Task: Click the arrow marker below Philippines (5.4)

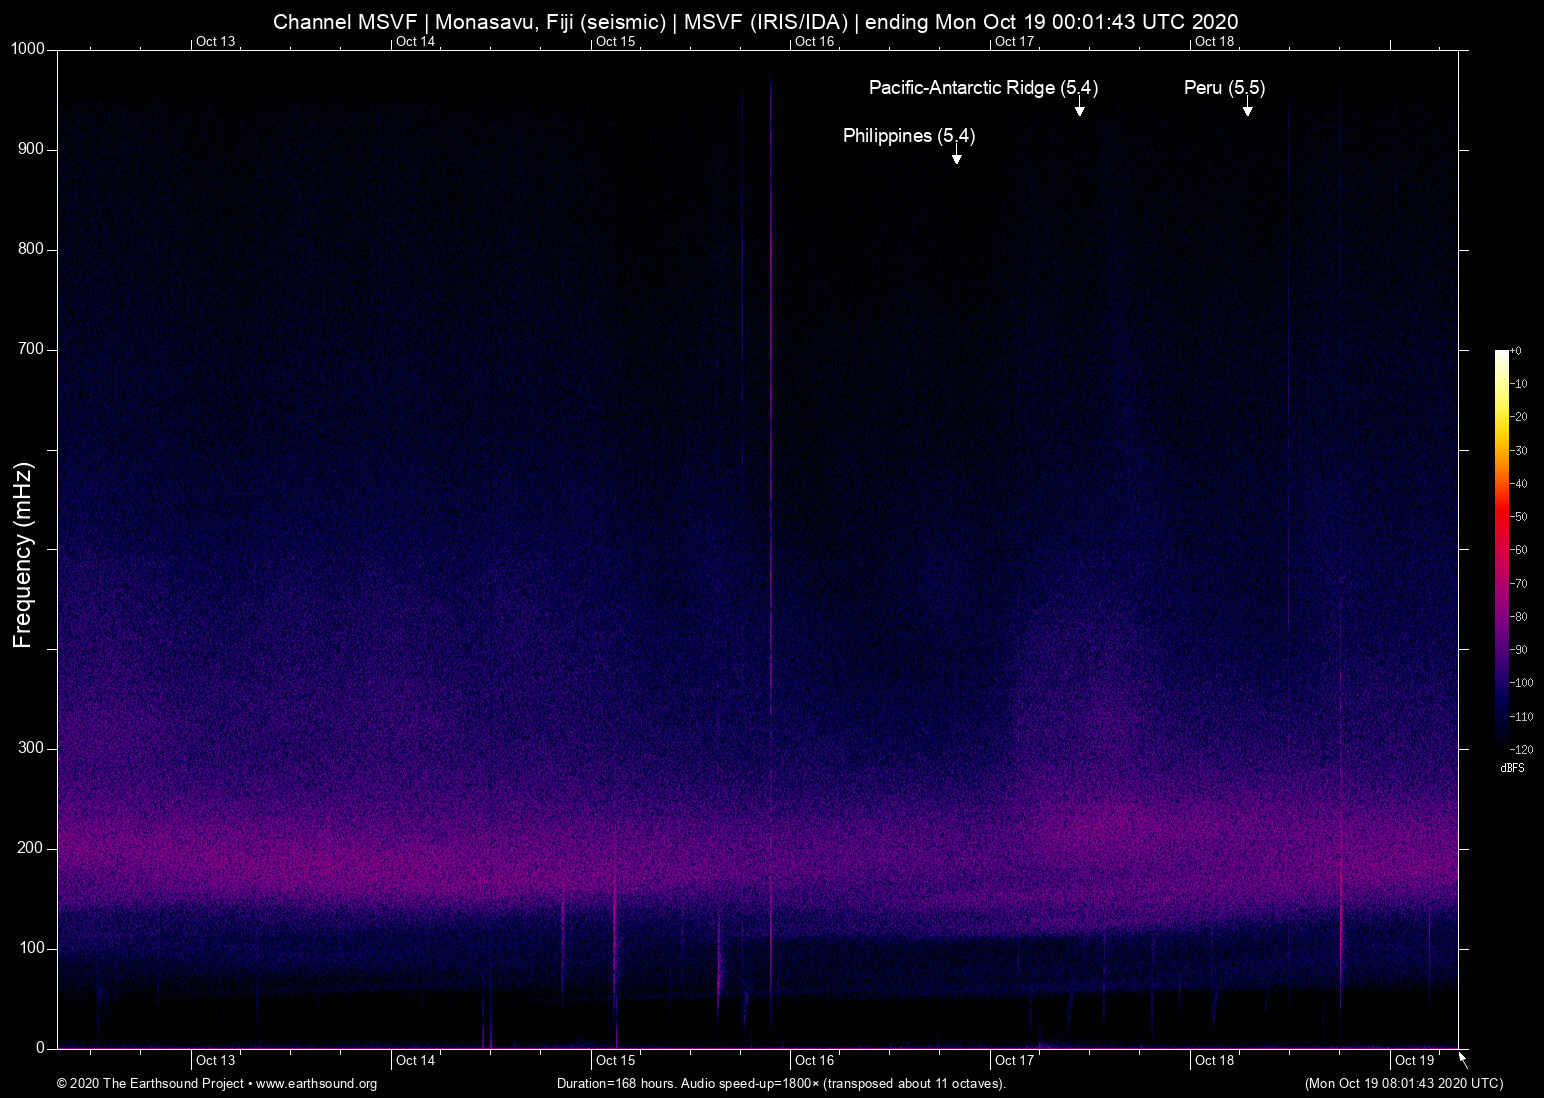Action: 956,158
